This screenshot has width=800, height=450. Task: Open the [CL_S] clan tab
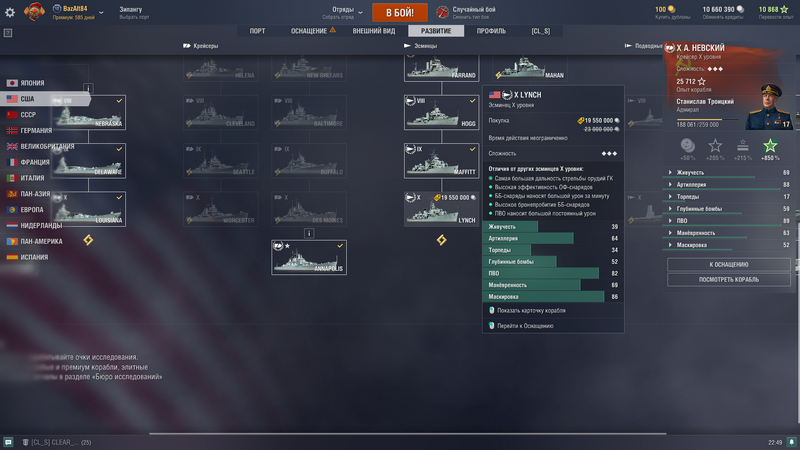click(541, 31)
